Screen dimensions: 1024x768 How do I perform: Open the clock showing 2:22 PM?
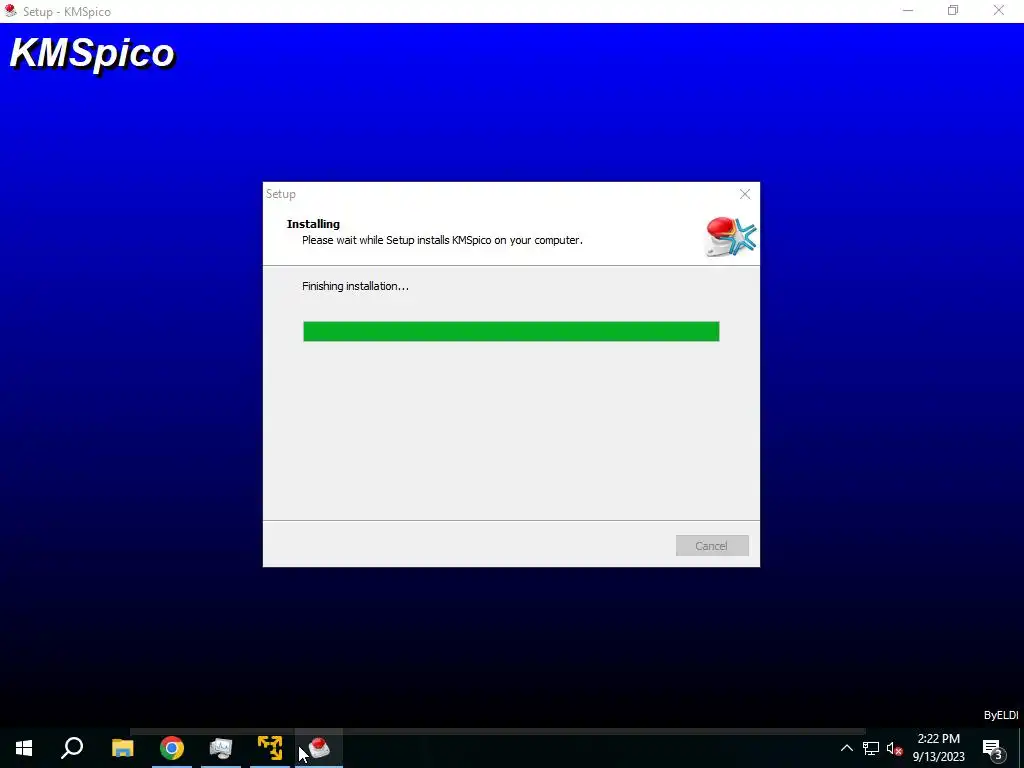click(938, 748)
